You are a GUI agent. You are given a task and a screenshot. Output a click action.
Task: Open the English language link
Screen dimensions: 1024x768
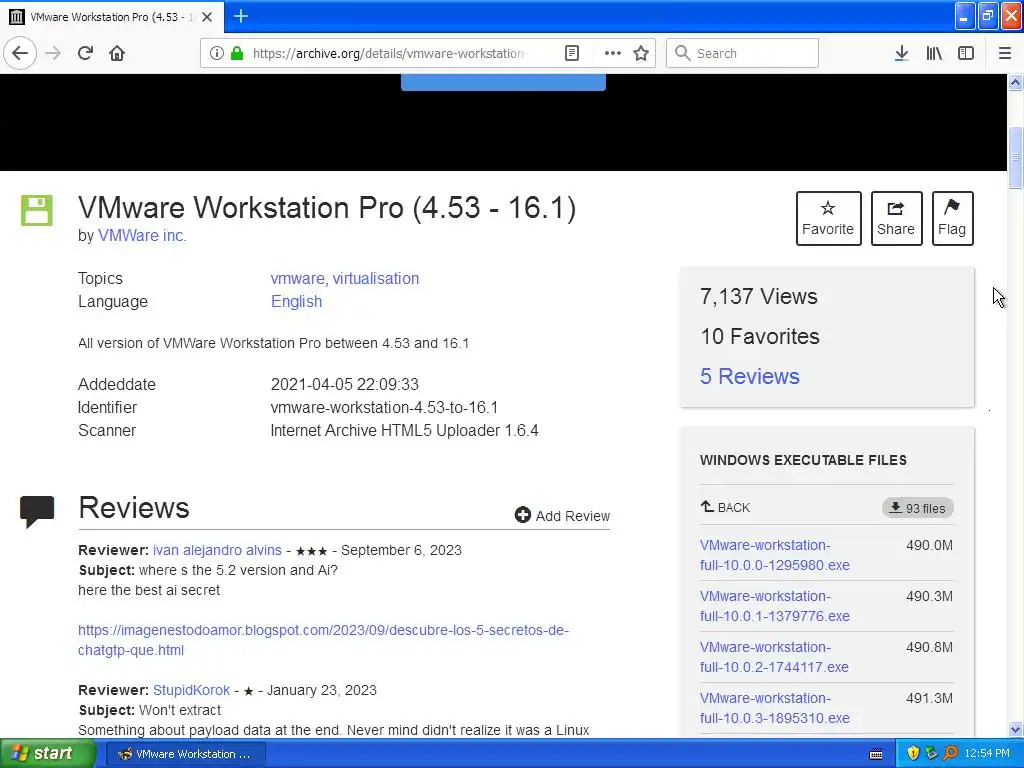(296, 301)
